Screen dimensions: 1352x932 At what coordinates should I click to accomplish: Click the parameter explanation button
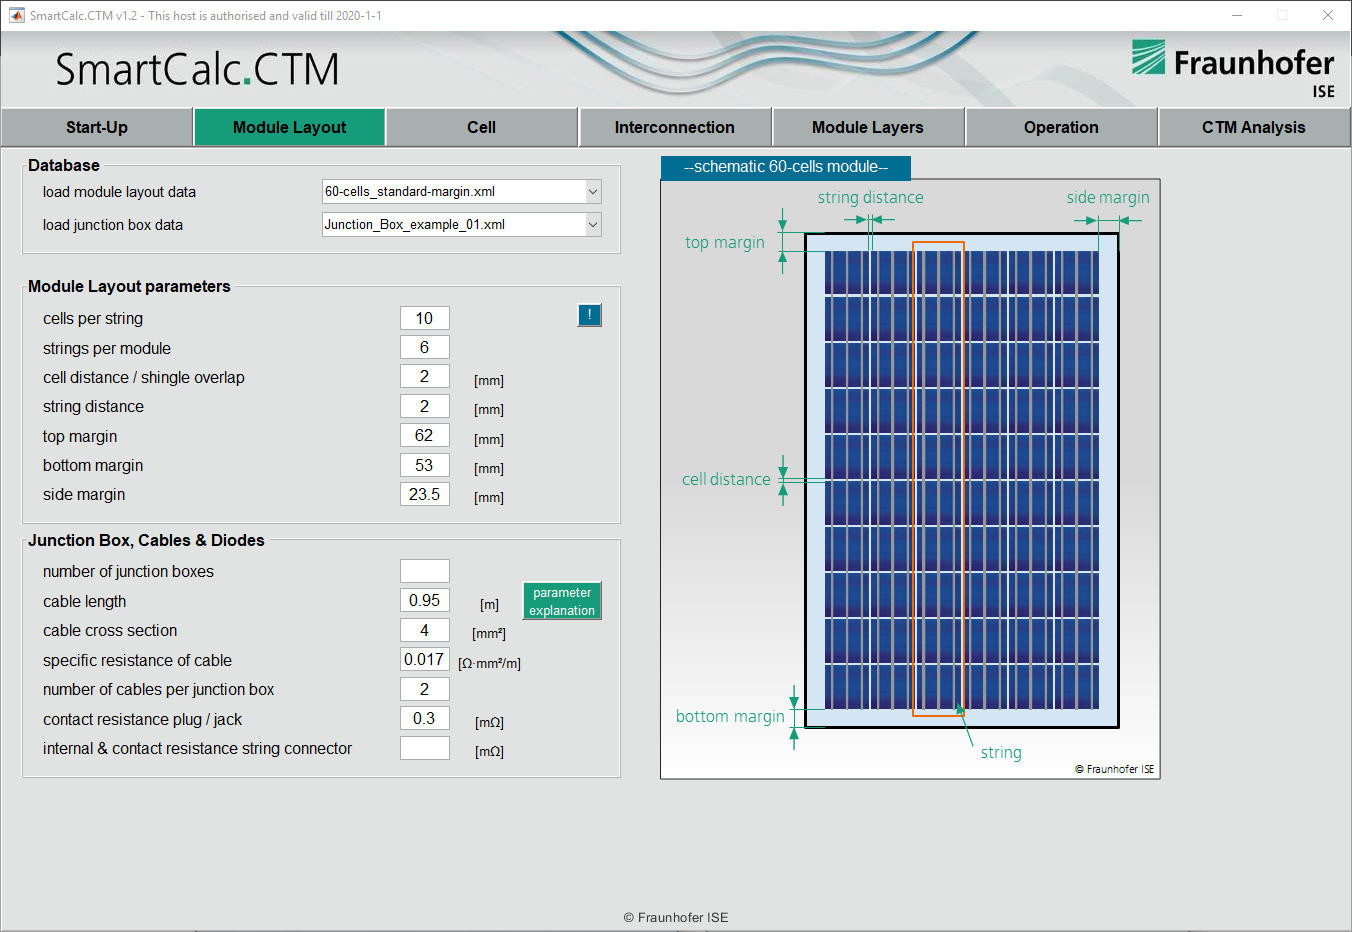[x=562, y=601]
